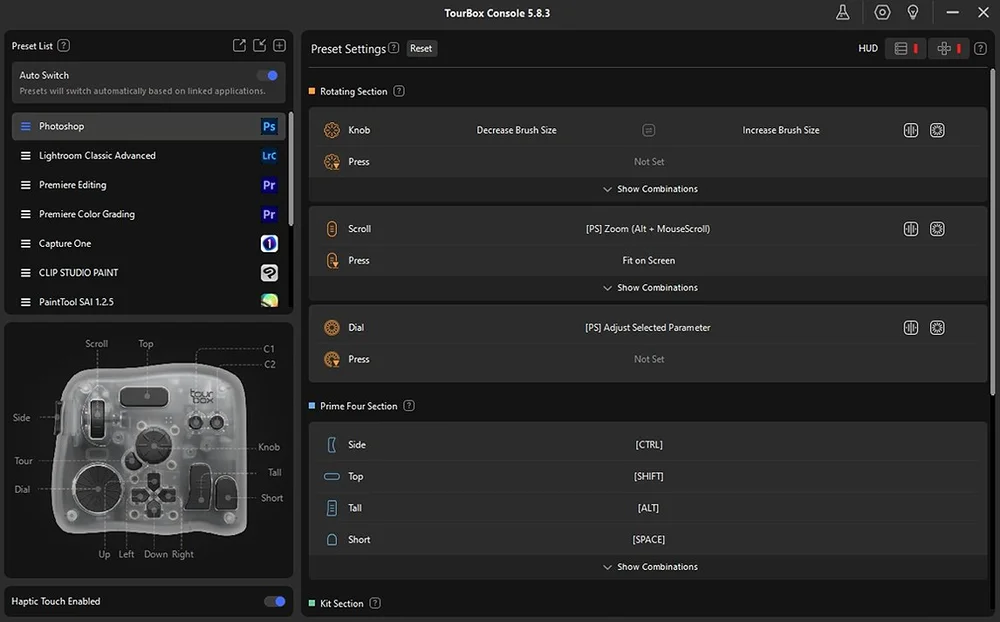Click the CLIP STUDIO PAINT app icon
Viewport: 1000px width, 622px height.
coord(269,273)
